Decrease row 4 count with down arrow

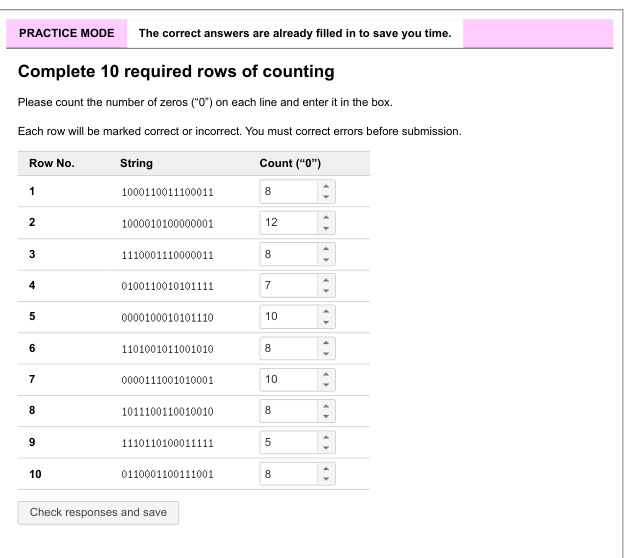[x=326, y=292]
